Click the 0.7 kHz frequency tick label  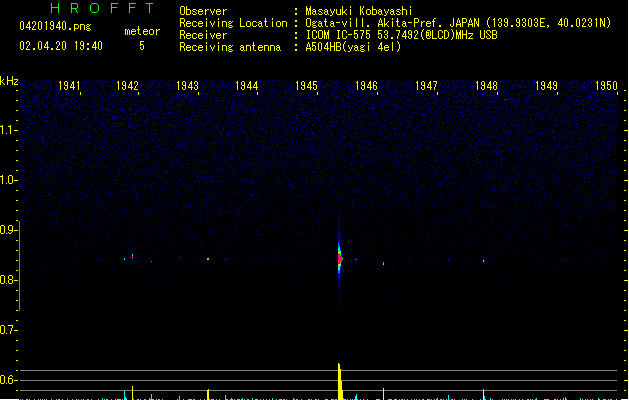(8, 330)
